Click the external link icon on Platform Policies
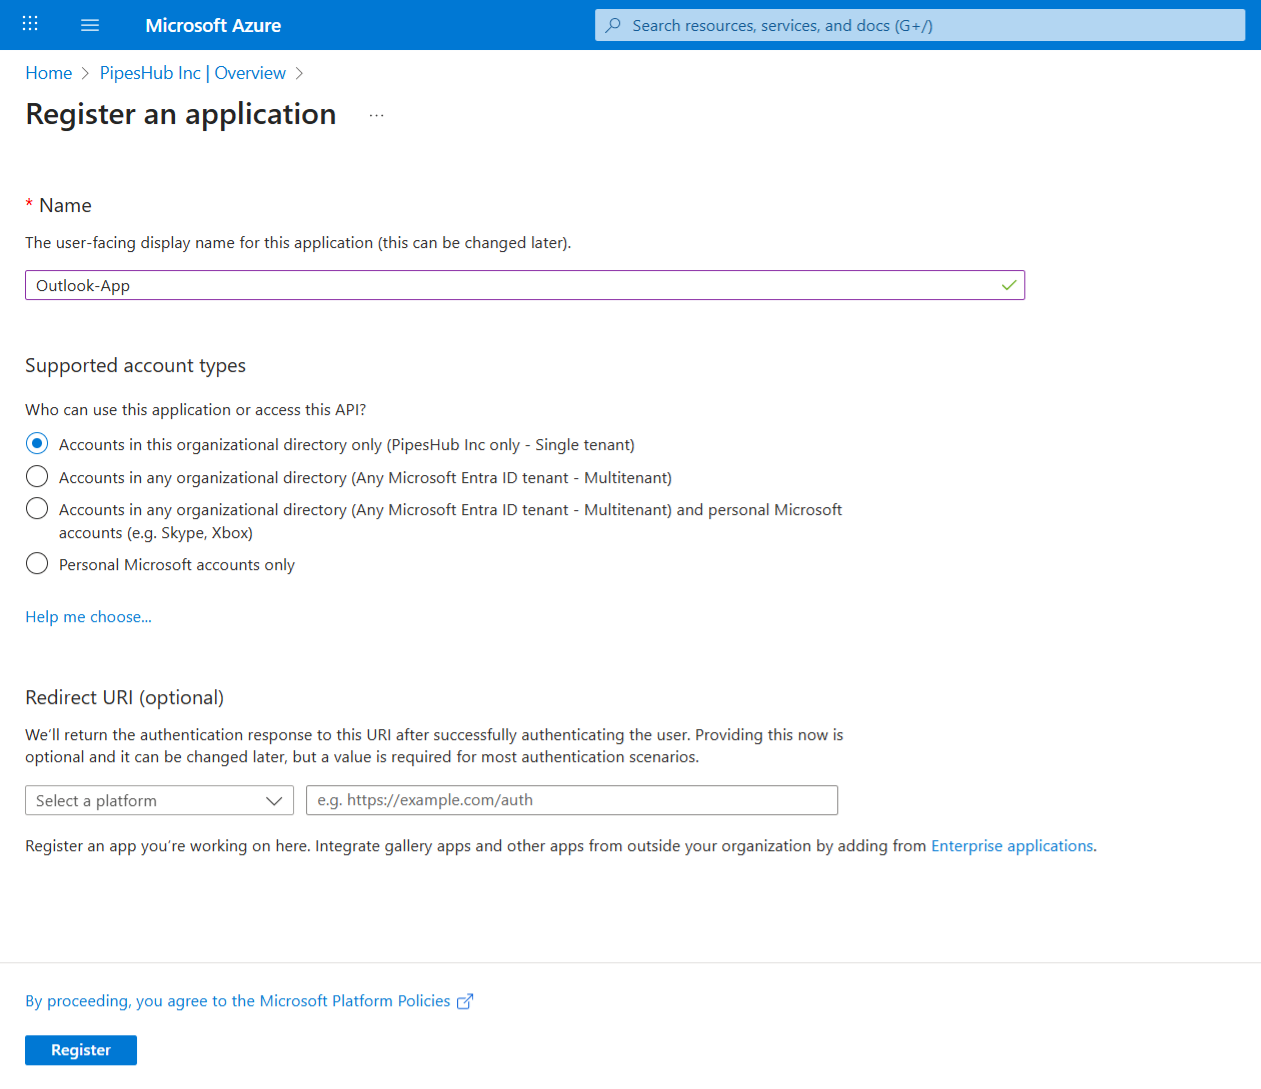This screenshot has height=1089, width=1261. (x=464, y=1000)
